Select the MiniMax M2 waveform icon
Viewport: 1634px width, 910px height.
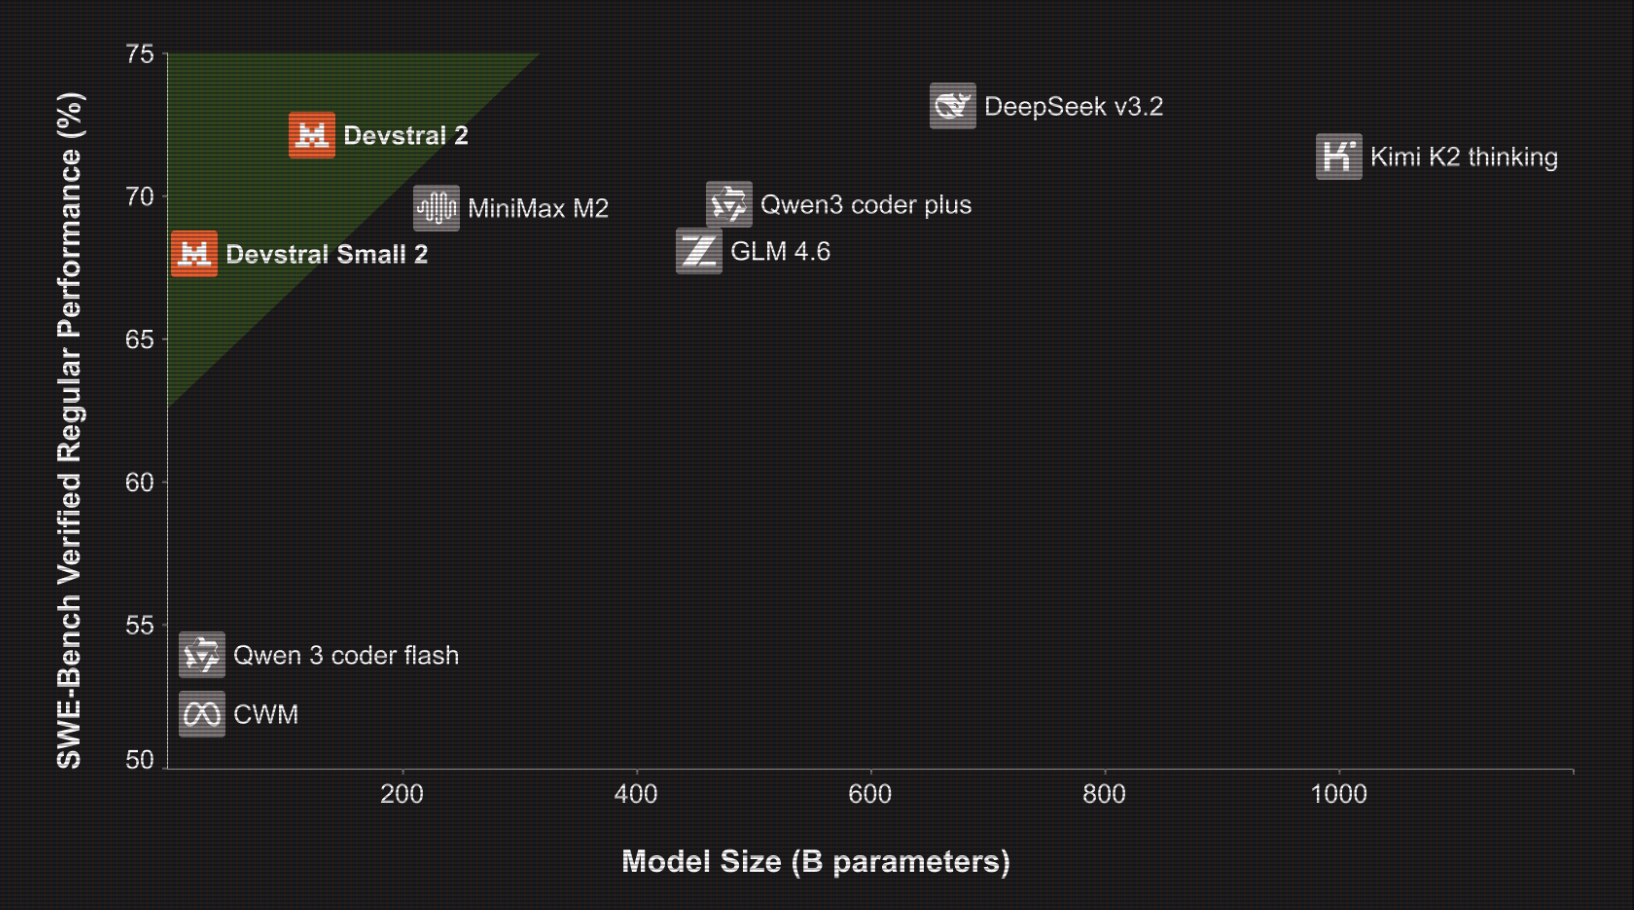pyautogui.click(x=437, y=208)
